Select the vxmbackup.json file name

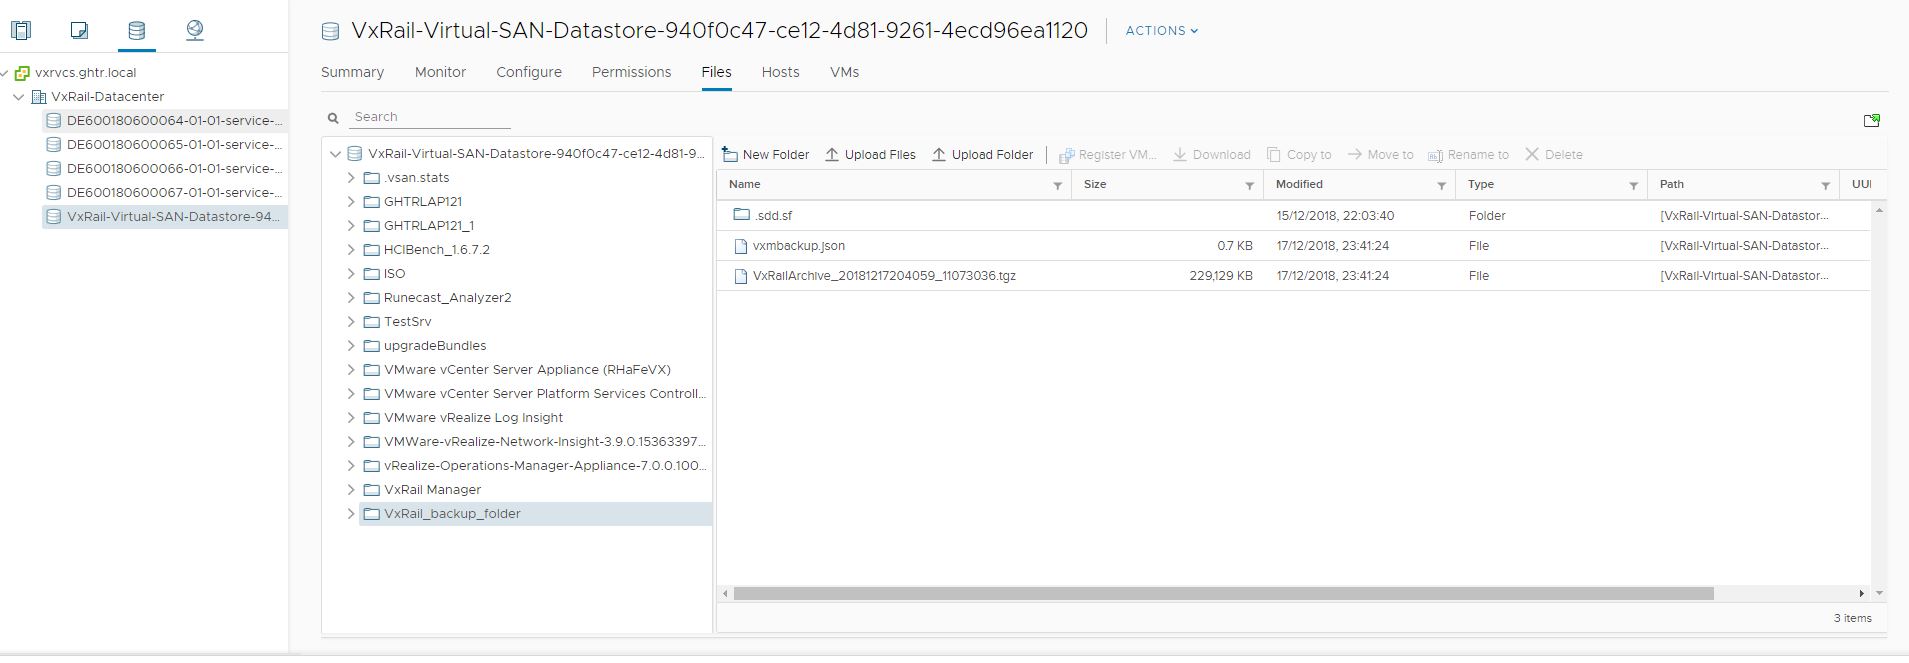(799, 246)
